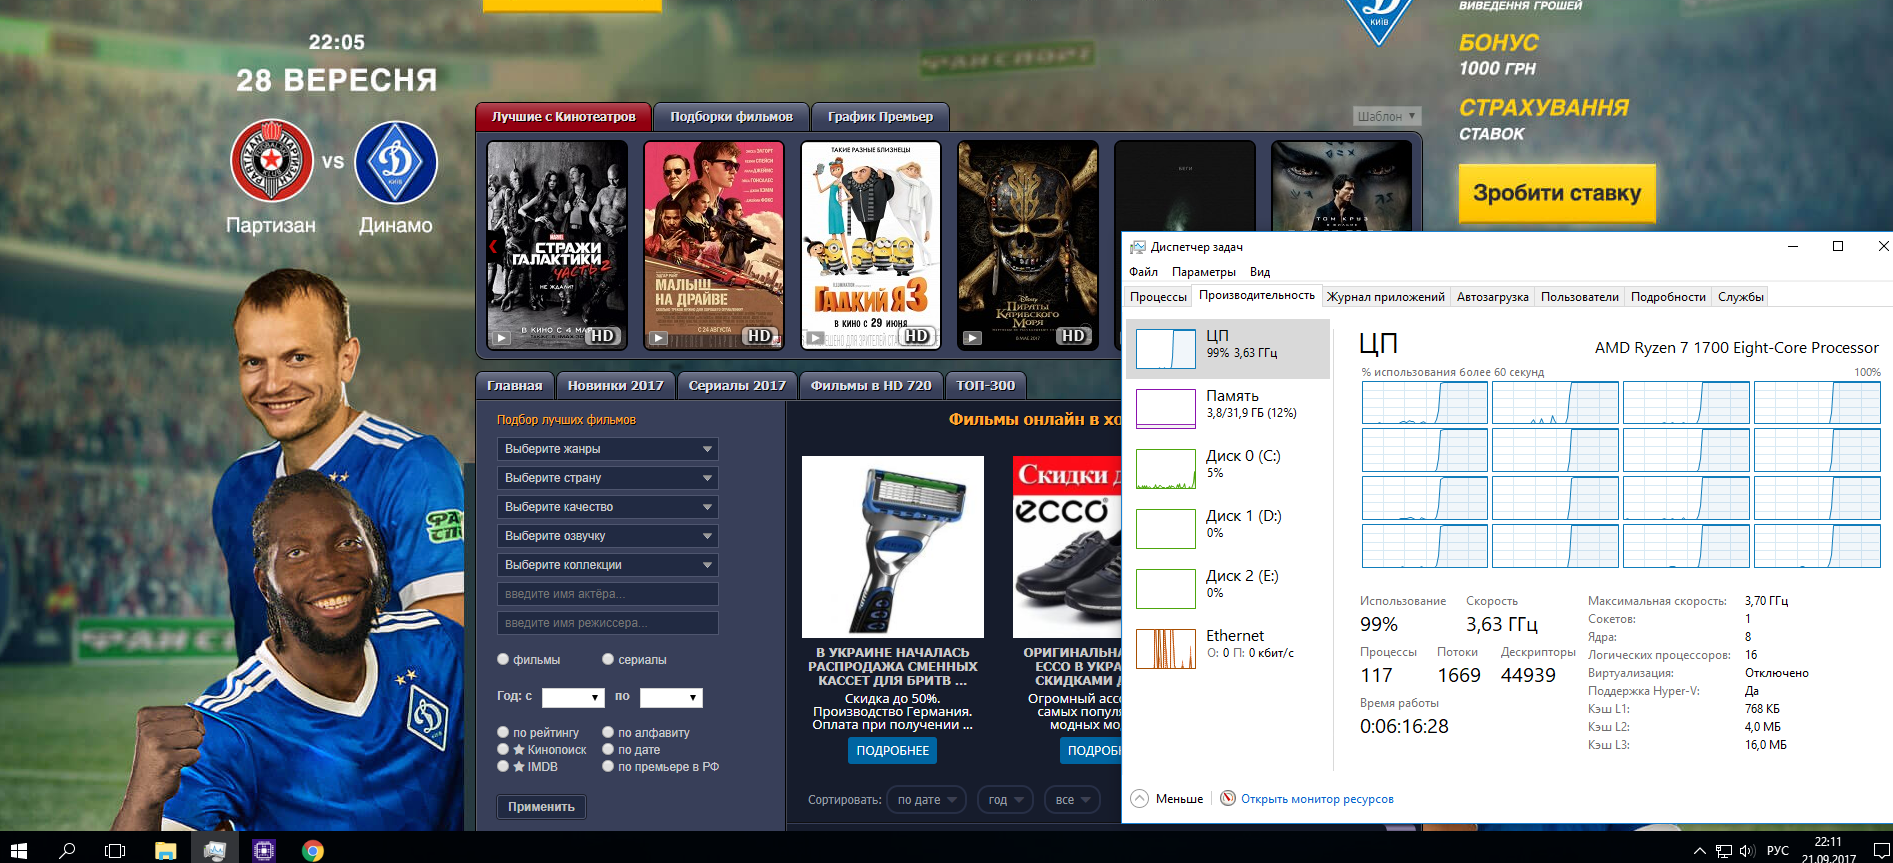Open the Параметры menu in Task Manager

click(1204, 272)
